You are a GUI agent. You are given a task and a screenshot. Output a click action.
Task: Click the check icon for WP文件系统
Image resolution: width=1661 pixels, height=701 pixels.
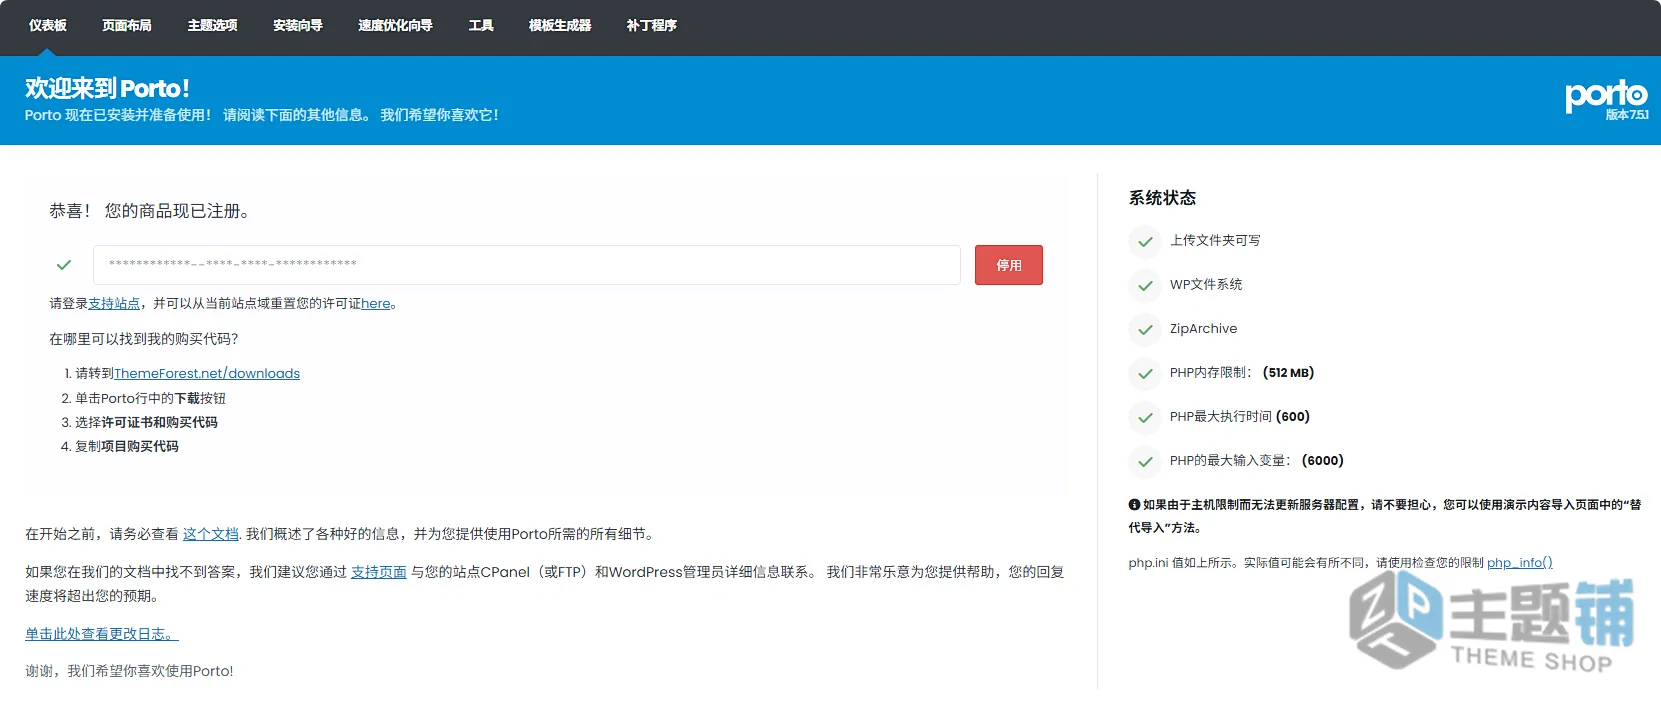tap(1145, 285)
